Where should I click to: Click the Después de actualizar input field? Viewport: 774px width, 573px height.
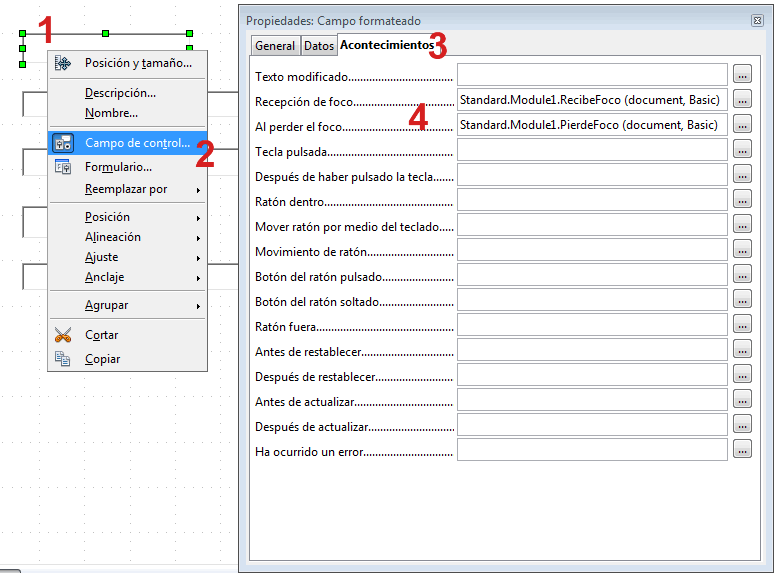pyautogui.click(x=592, y=424)
